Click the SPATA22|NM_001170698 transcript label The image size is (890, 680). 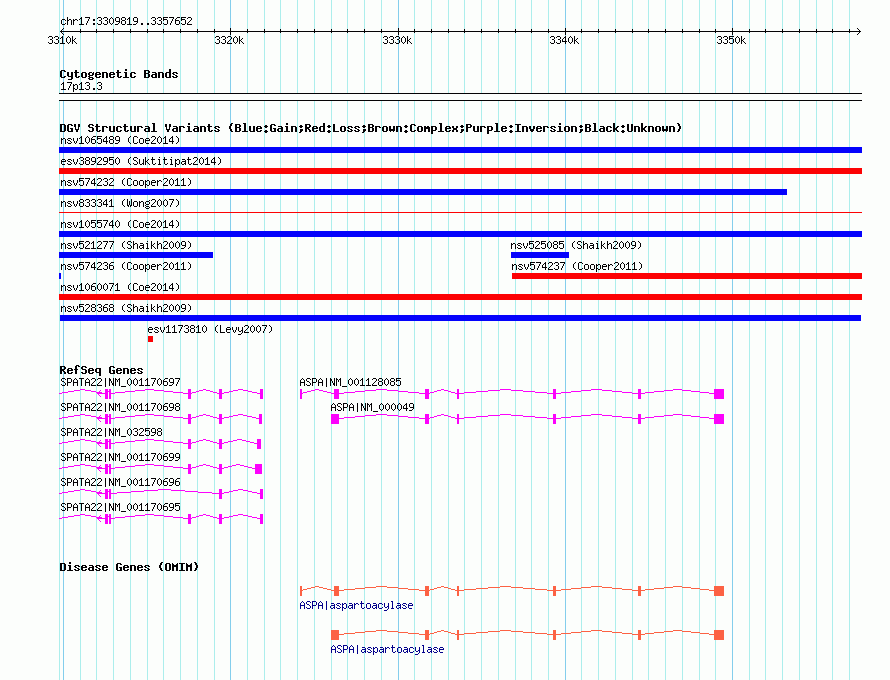tap(120, 407)
